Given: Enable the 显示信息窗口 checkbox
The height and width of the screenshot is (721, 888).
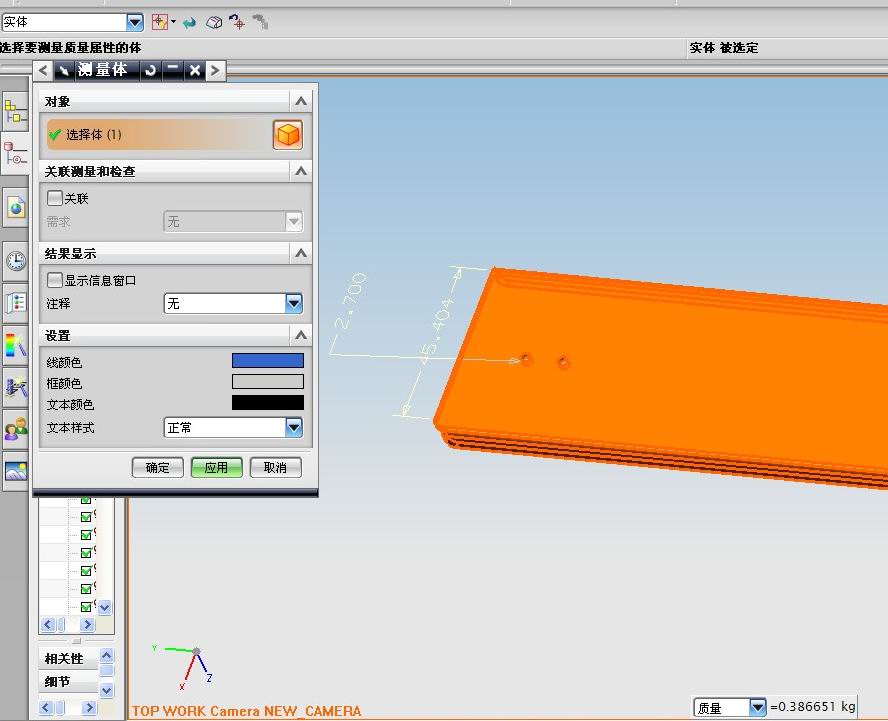Looking at the screenshot, I should tap(54, 280).
